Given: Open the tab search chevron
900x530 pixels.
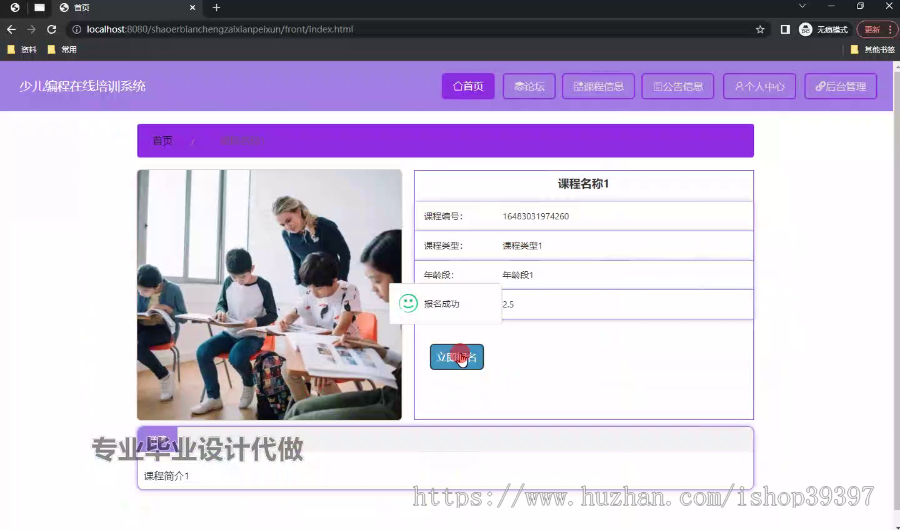Looking at the screenshot, I should point(802,6).
